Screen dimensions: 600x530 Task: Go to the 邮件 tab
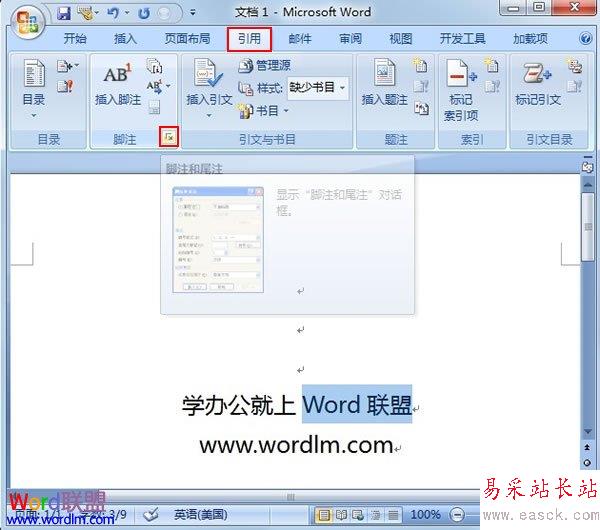click(x=300, y=39)
